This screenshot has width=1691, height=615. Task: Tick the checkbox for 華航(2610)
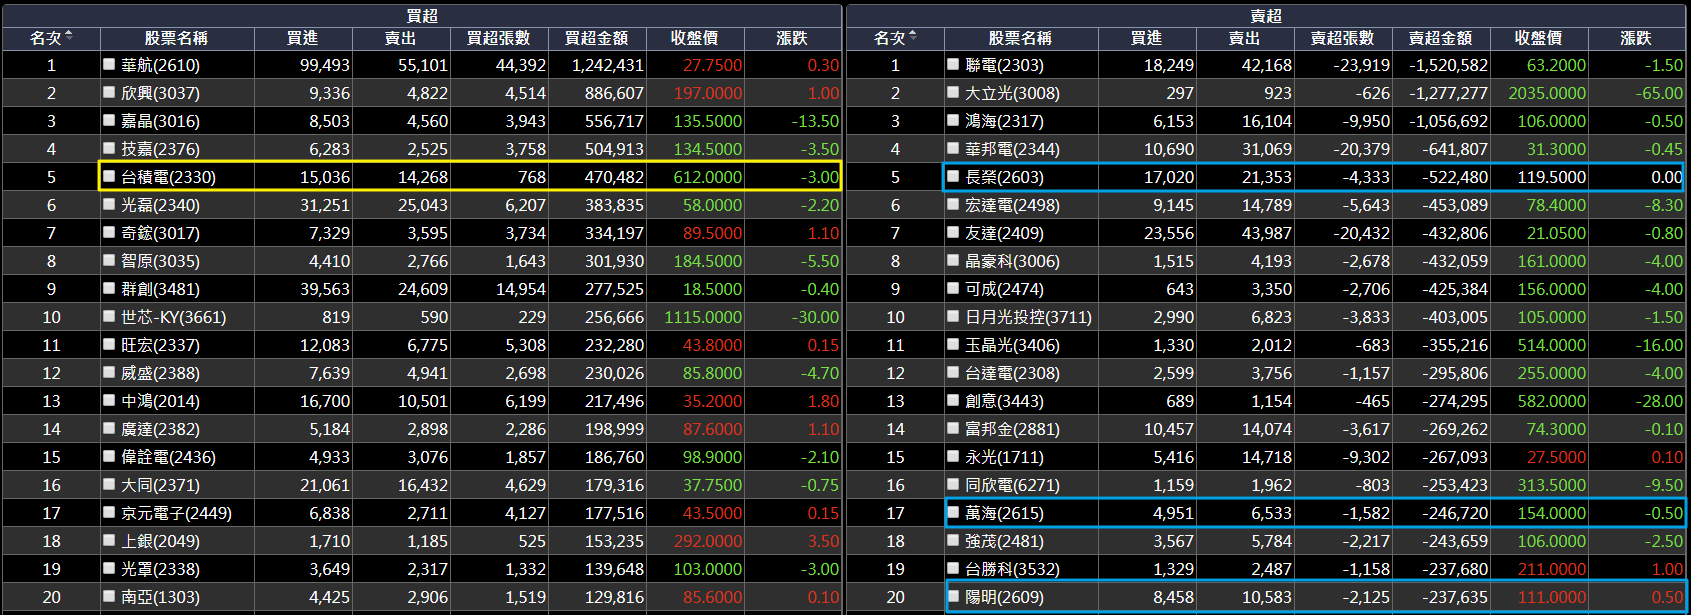[109, 64]
